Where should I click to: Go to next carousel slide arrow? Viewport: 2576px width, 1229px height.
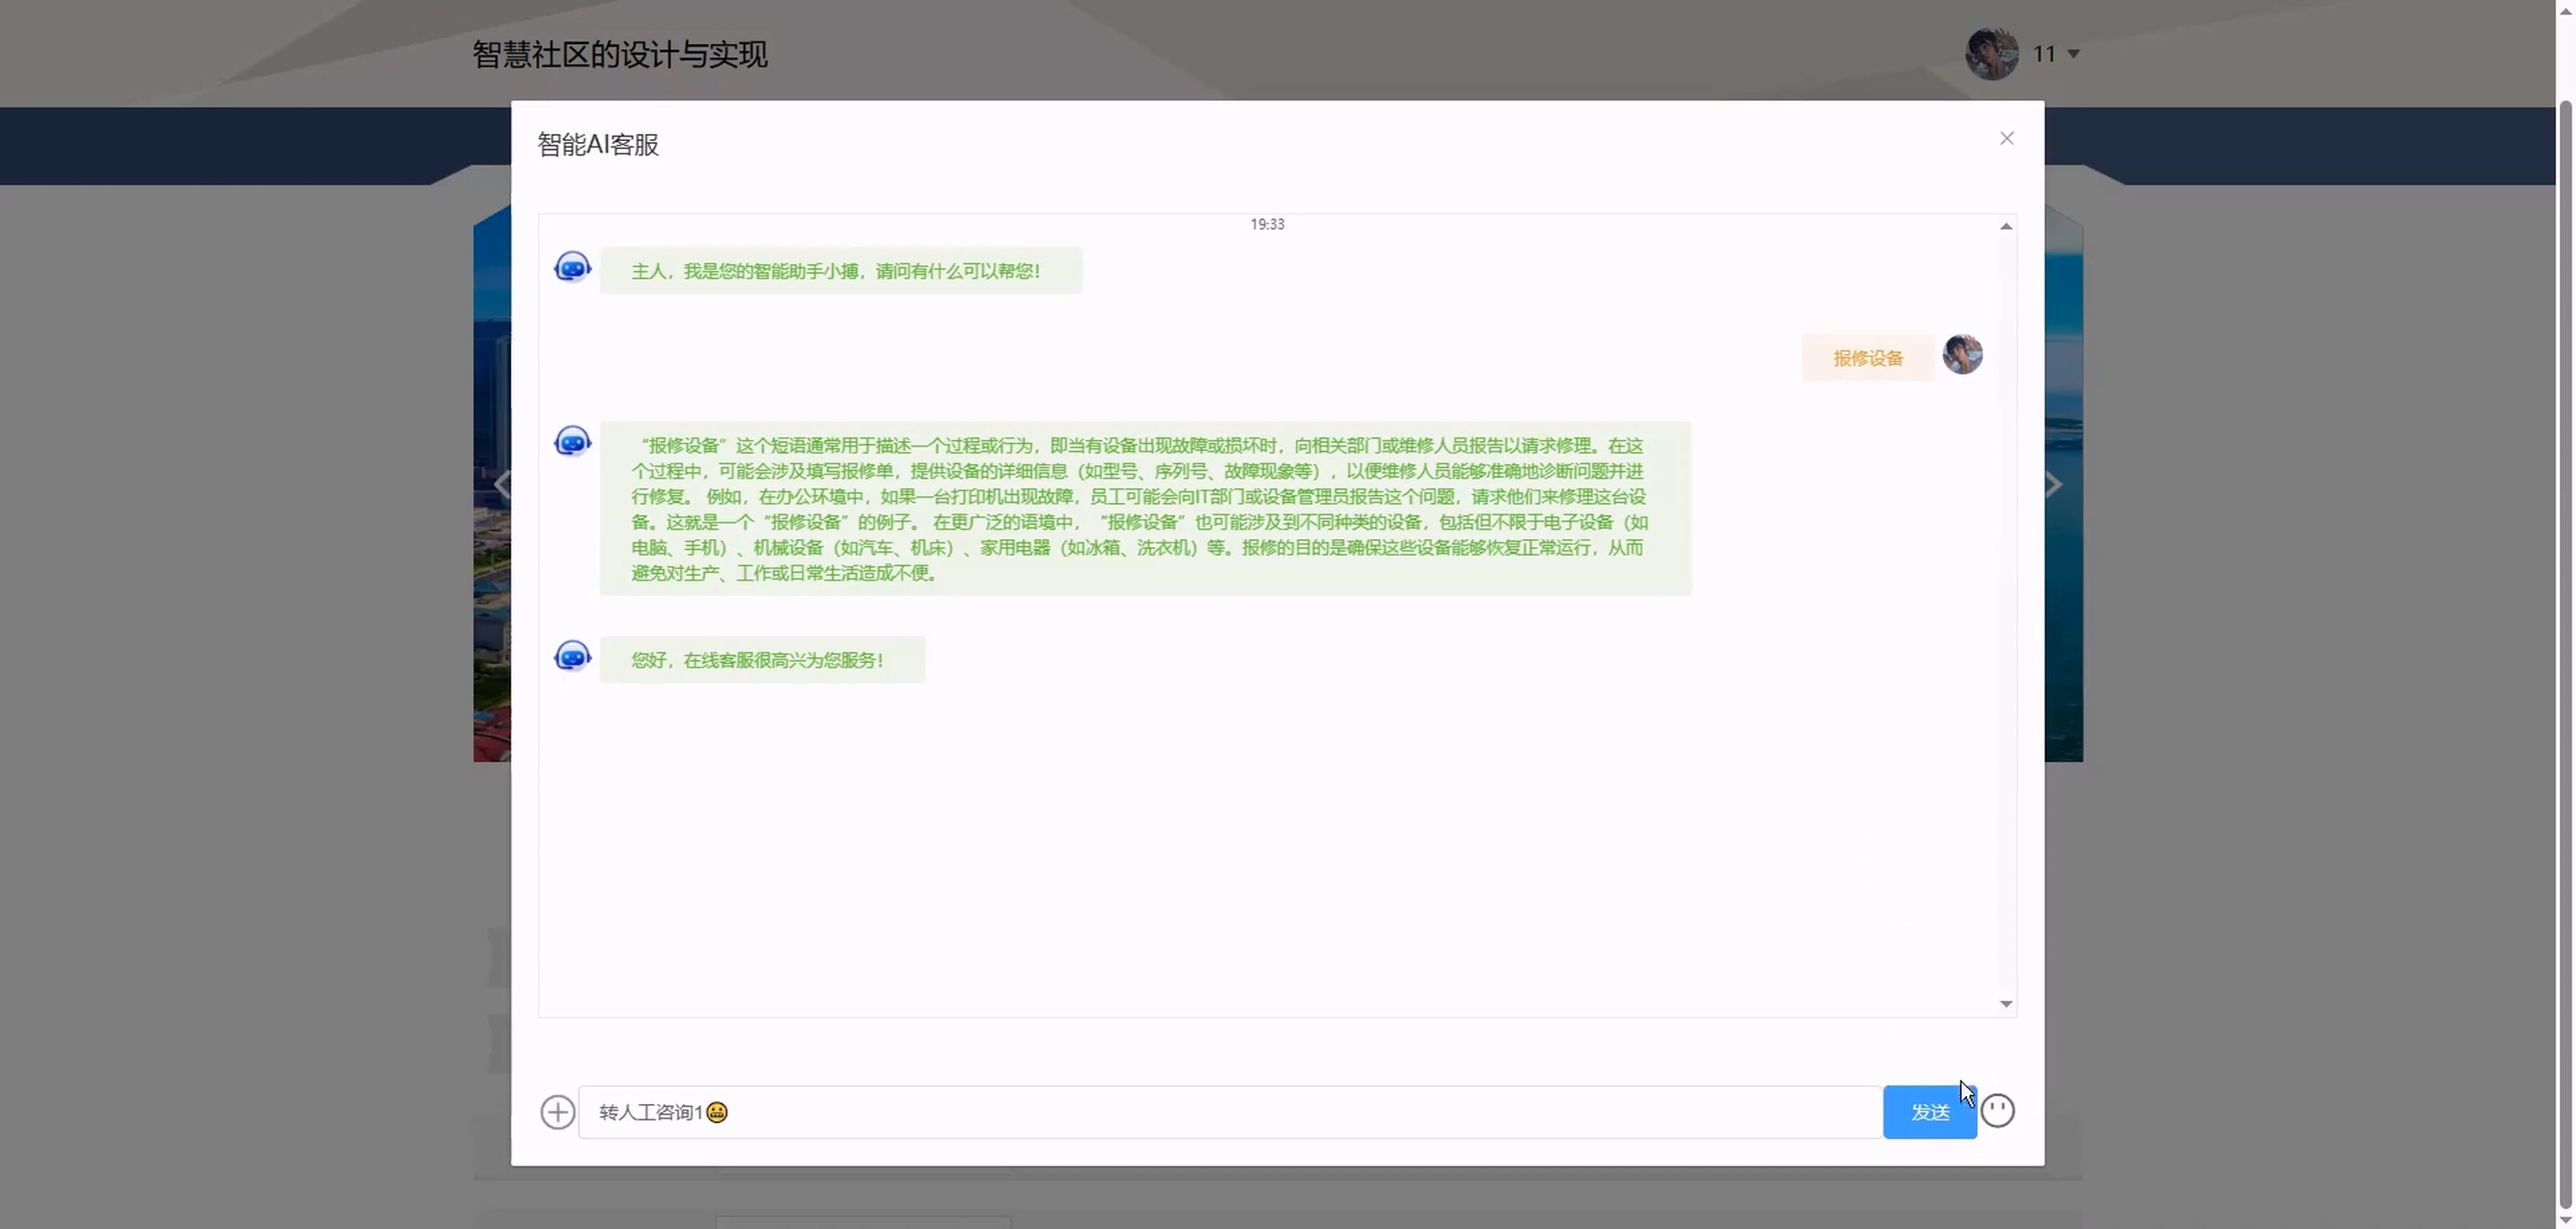tap(2053, 485)
